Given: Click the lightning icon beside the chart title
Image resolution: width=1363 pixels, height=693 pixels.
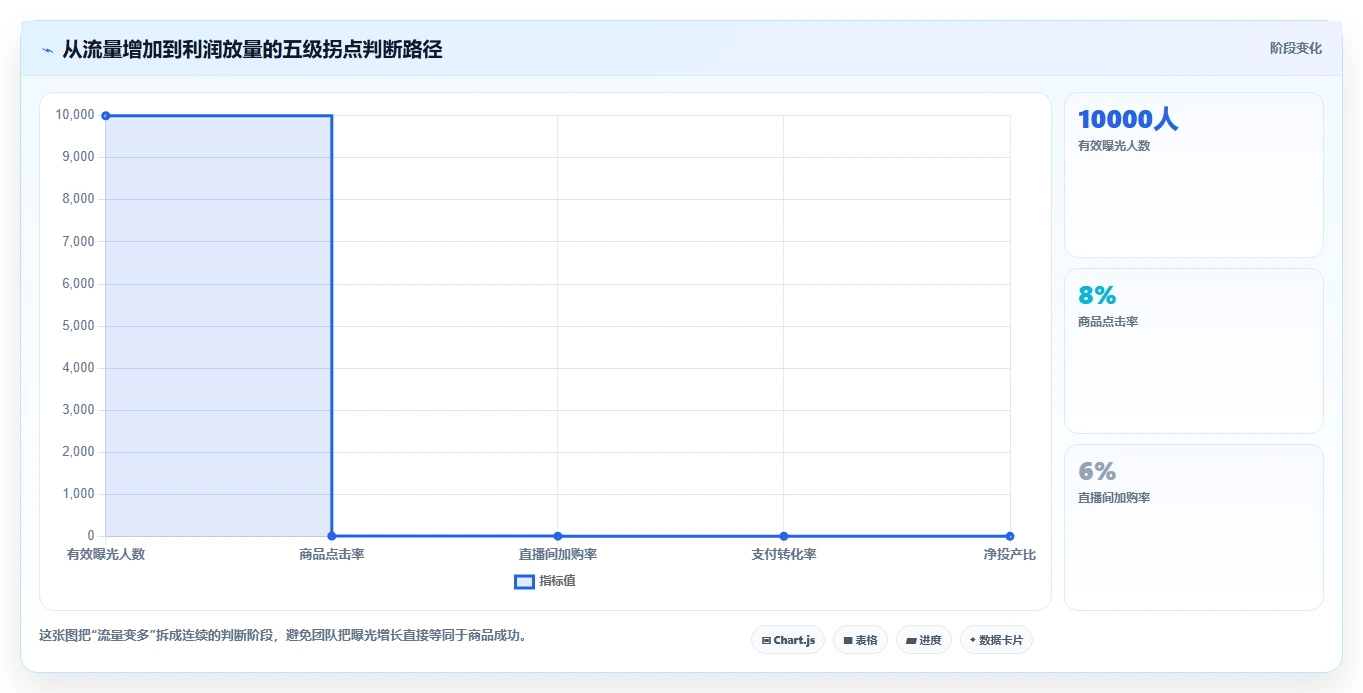Looking at the screenshot, I should pyautogui.click(x=47, y=49).
